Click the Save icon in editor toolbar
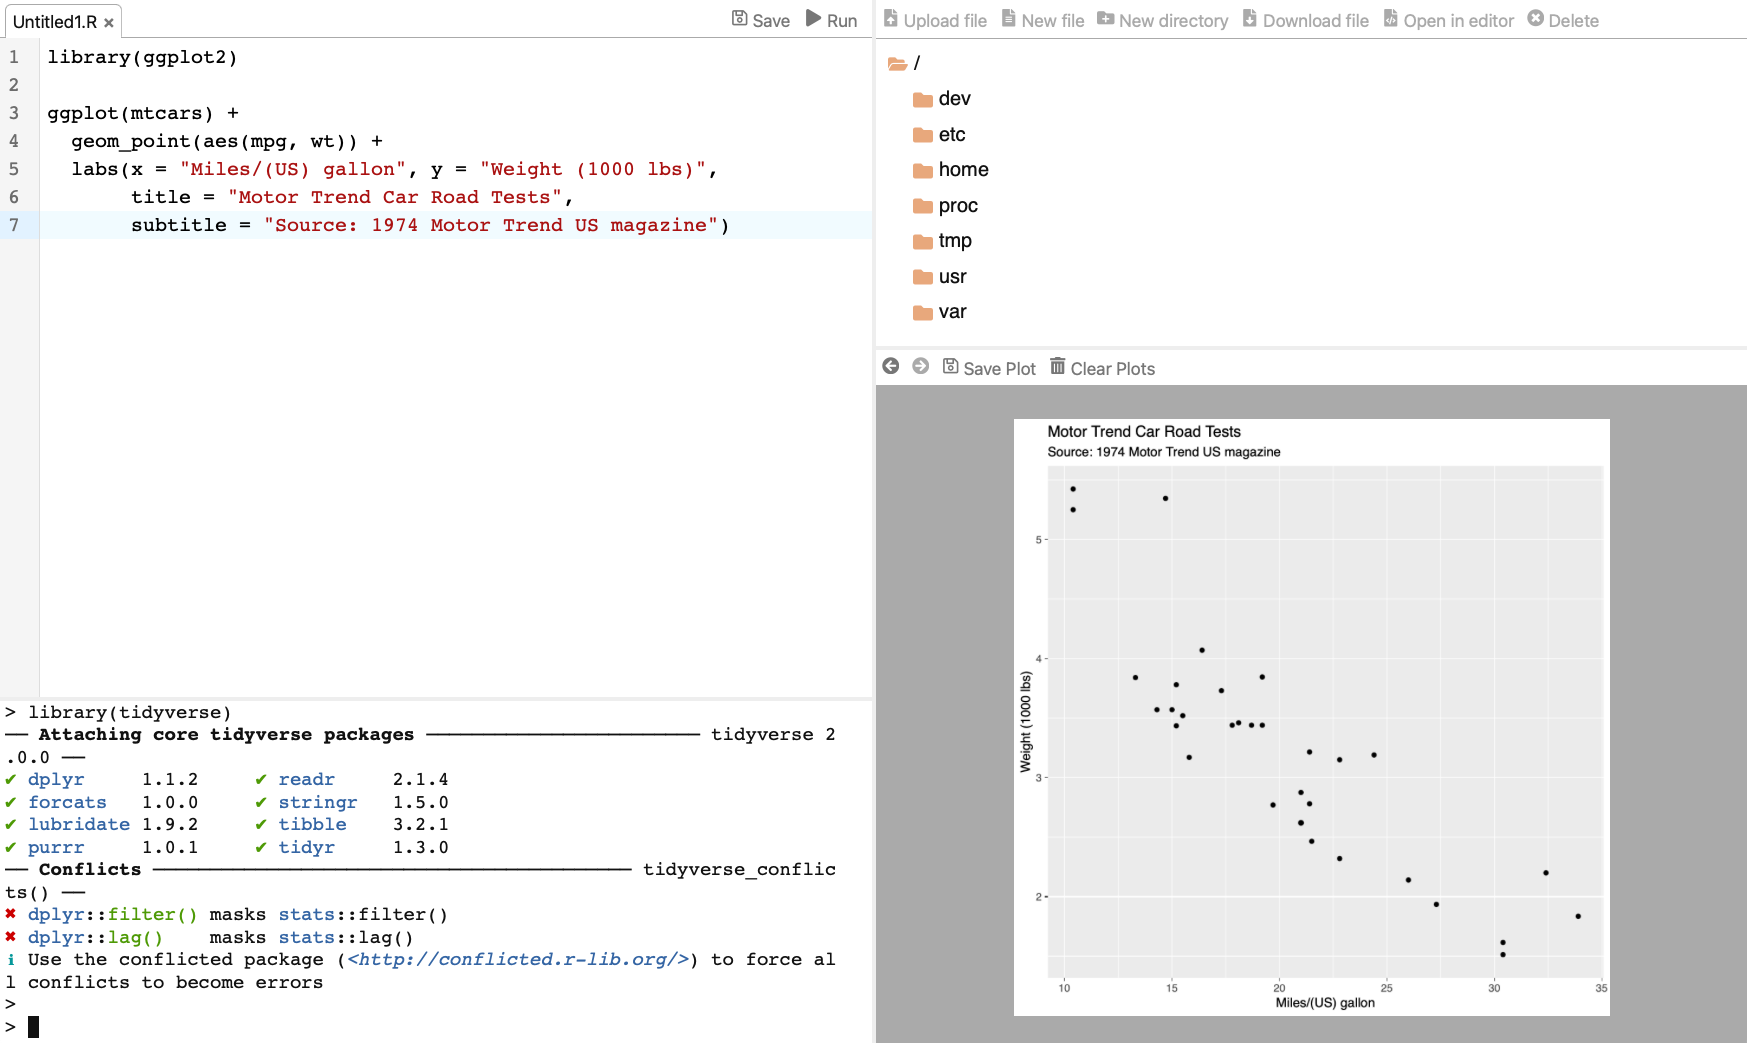1747x1043 pixels. (740, 19)
